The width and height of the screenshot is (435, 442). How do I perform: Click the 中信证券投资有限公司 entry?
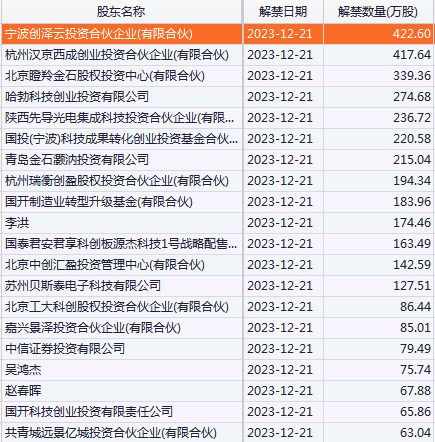tap(65, 349)
